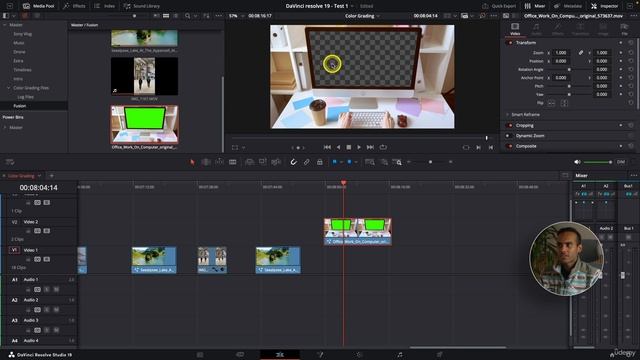Open the Media Pool panel
Viewport: 640px width, 360px height.
tap(39, 6)
